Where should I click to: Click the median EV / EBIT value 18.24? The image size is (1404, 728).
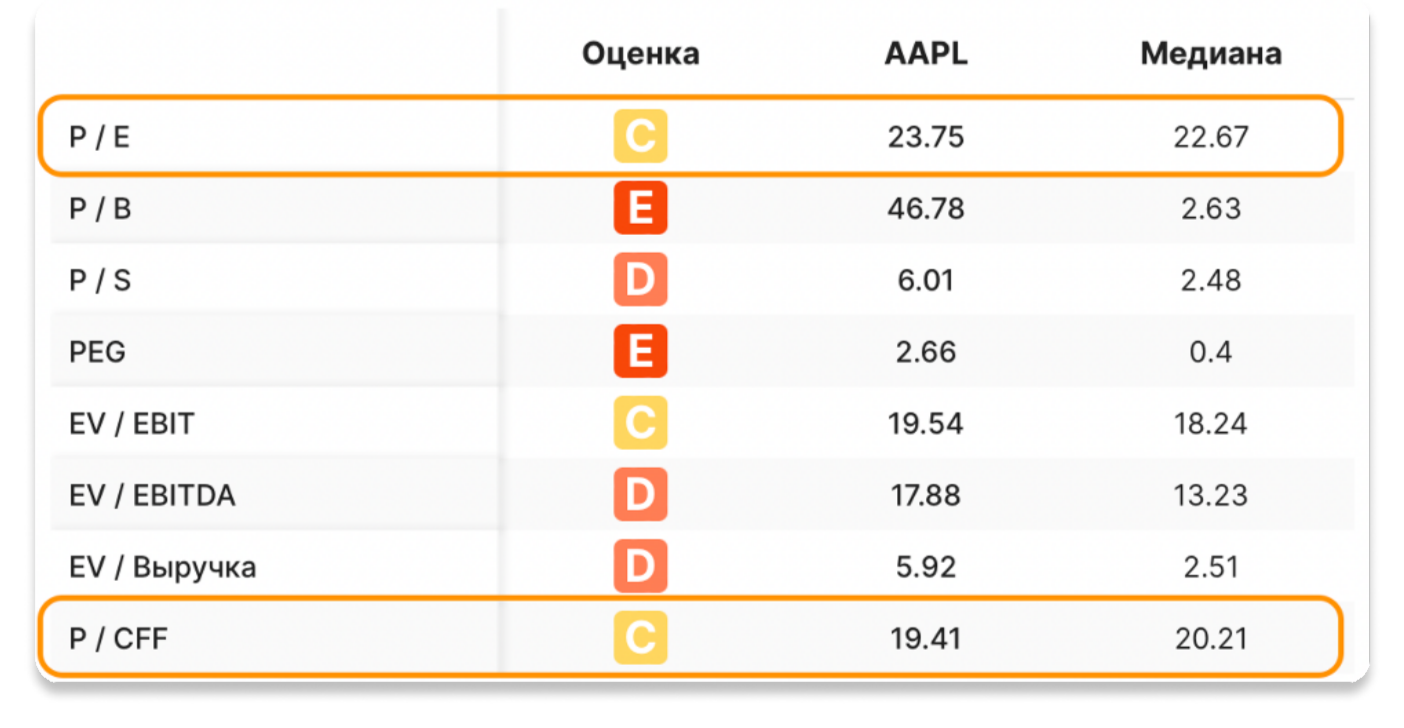pos(1211,424)
